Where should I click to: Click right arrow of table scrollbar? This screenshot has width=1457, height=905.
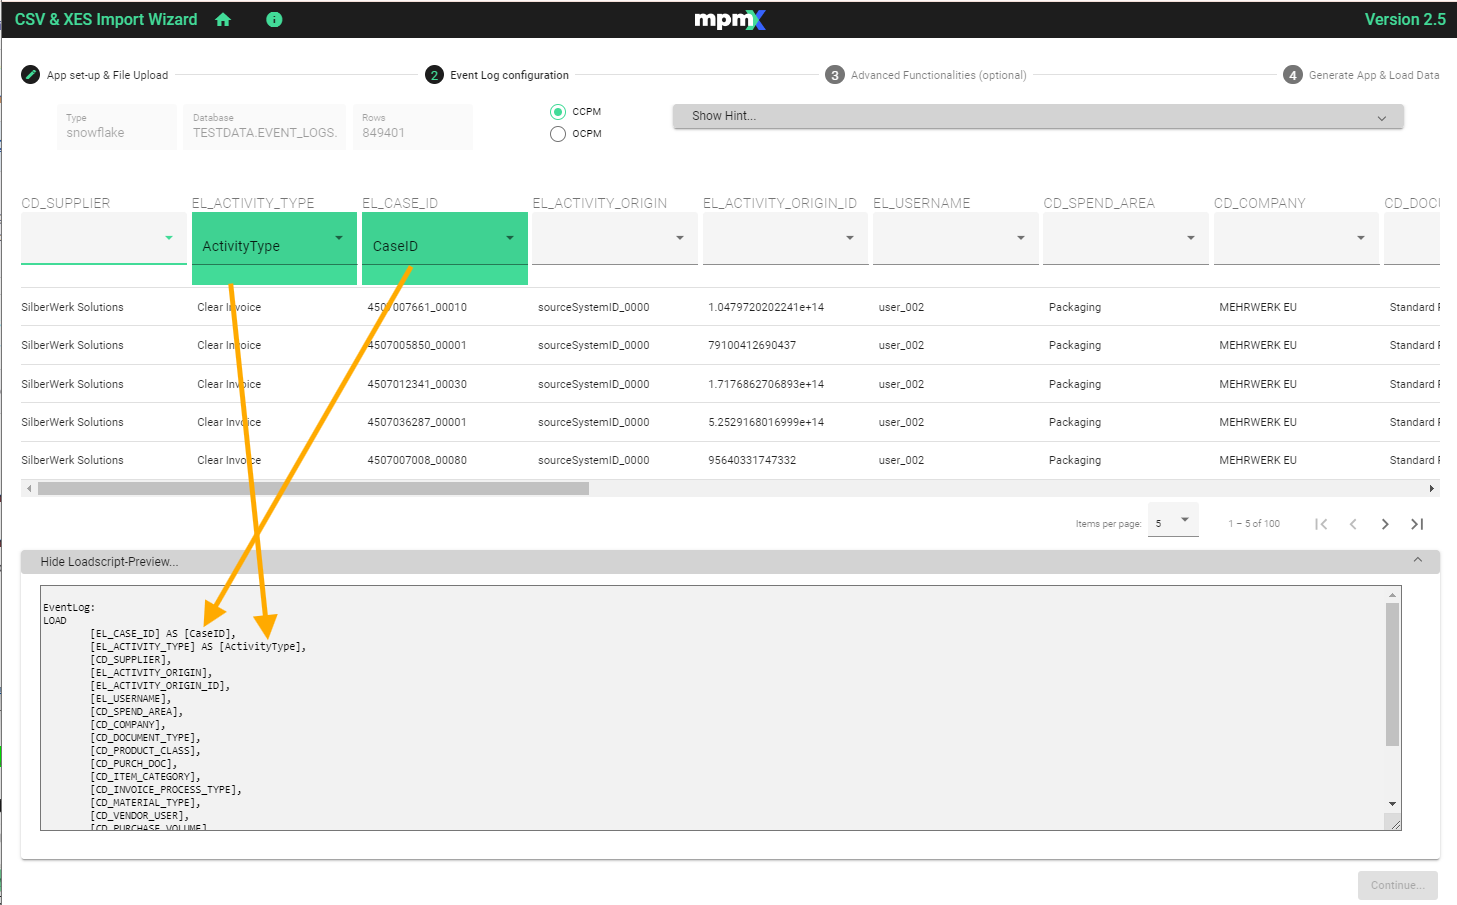pos(1432,489)
